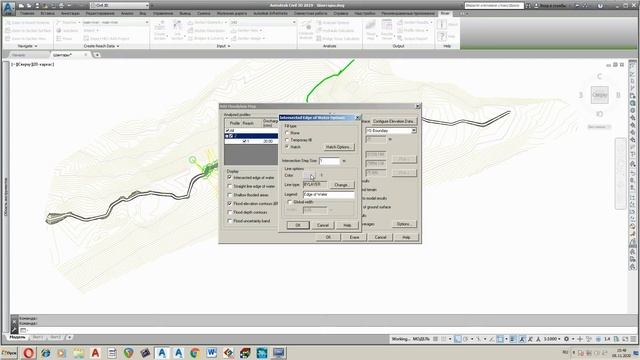Click the About icon in Help panel

click(442, 24)
